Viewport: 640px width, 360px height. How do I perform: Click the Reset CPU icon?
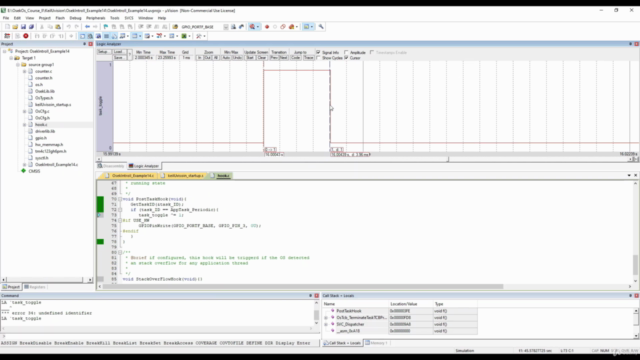coord(7,36)
